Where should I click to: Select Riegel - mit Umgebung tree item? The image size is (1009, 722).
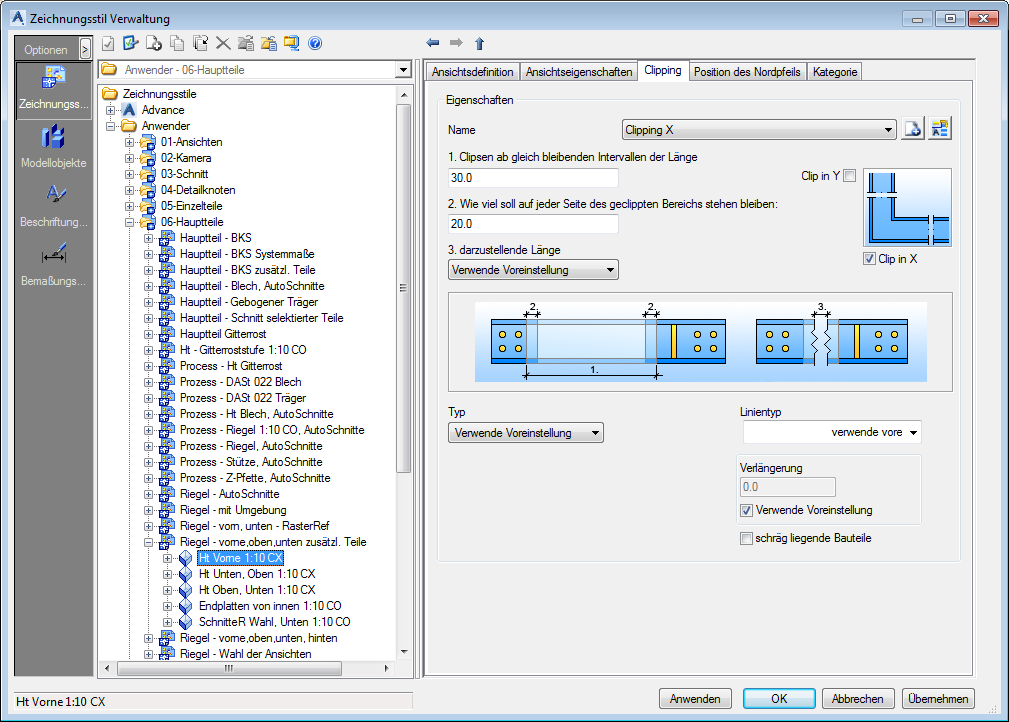[x=233, y=510]
